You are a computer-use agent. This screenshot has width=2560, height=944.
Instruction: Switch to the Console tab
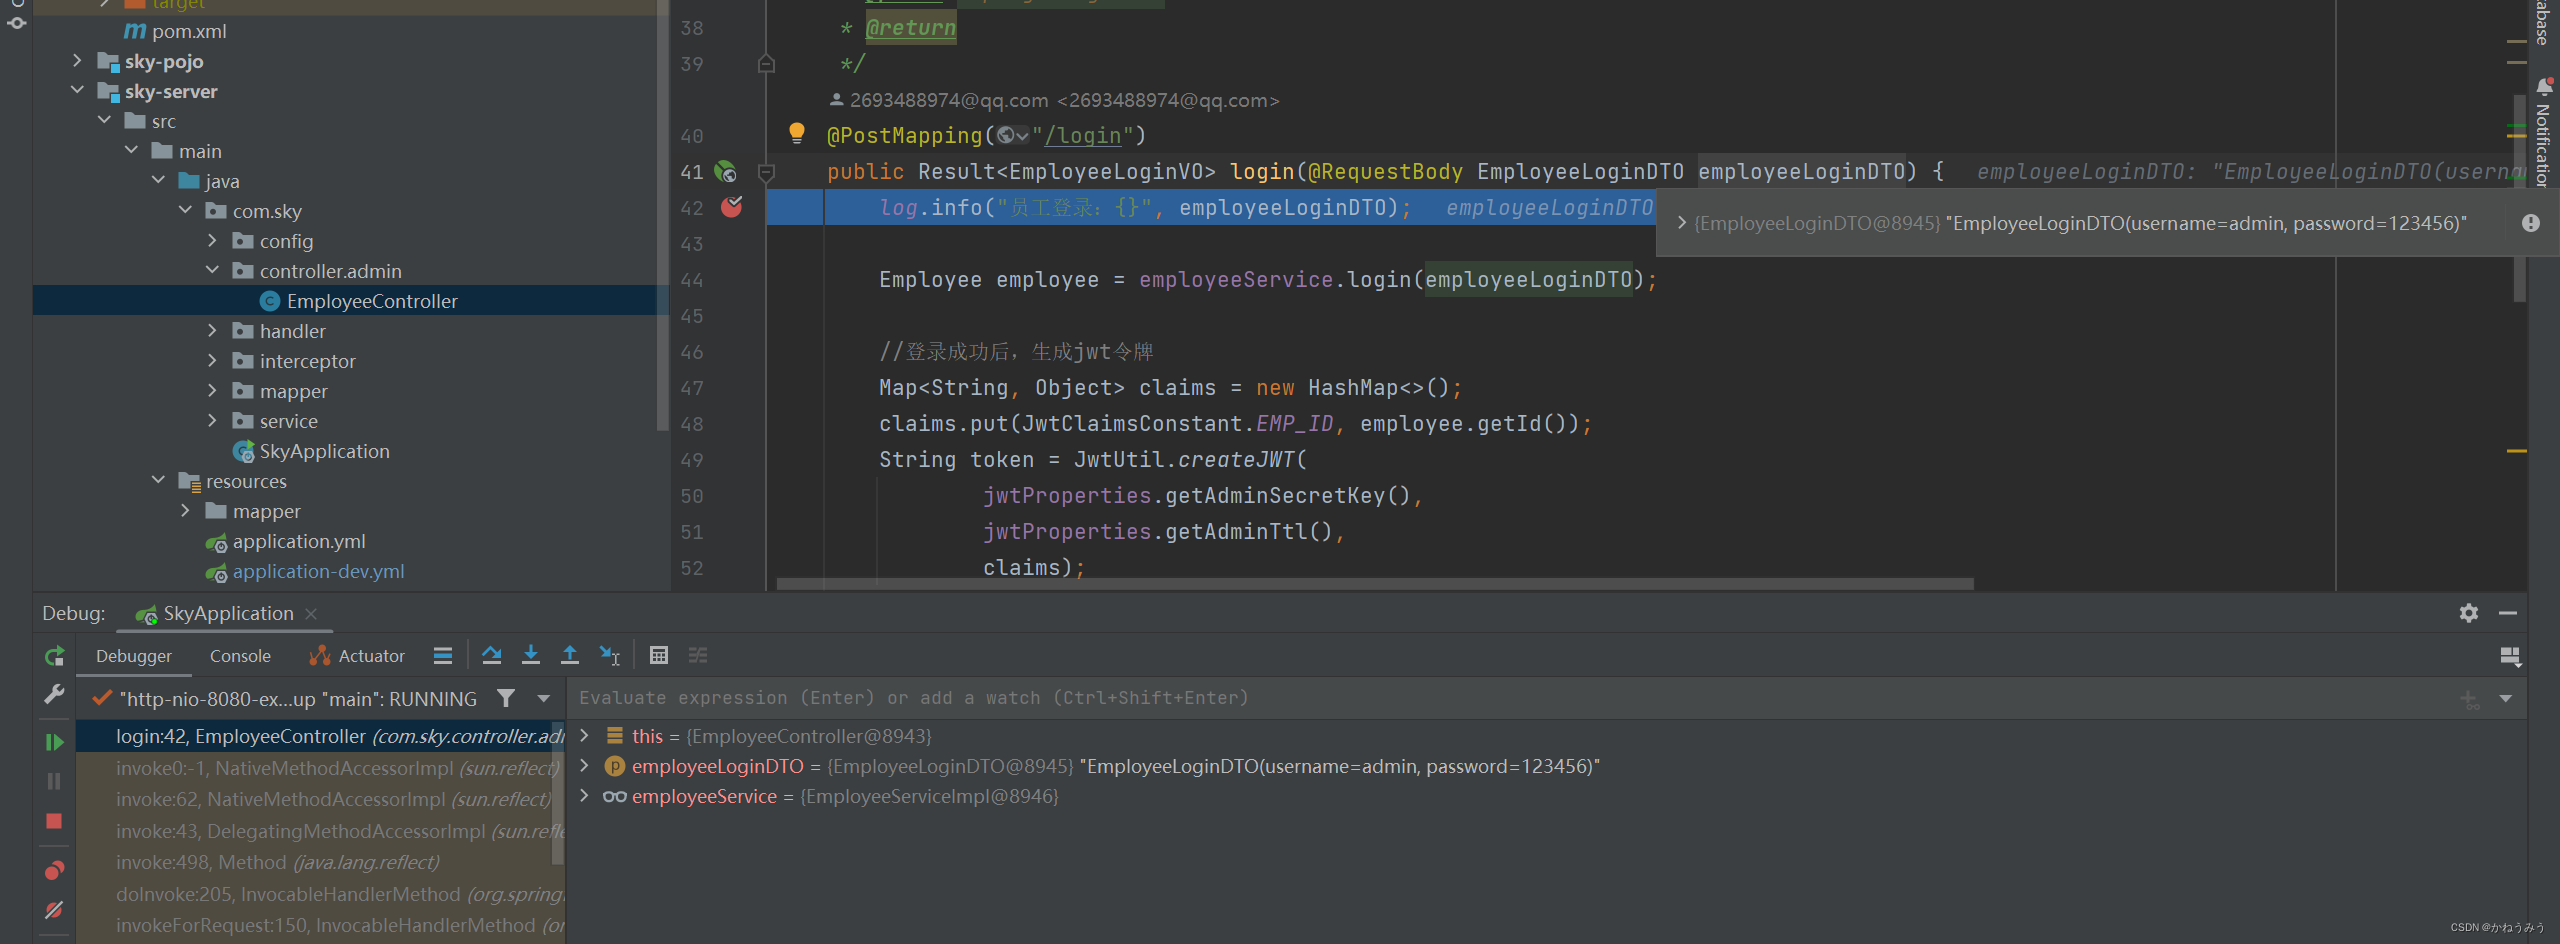click(240, 655)
